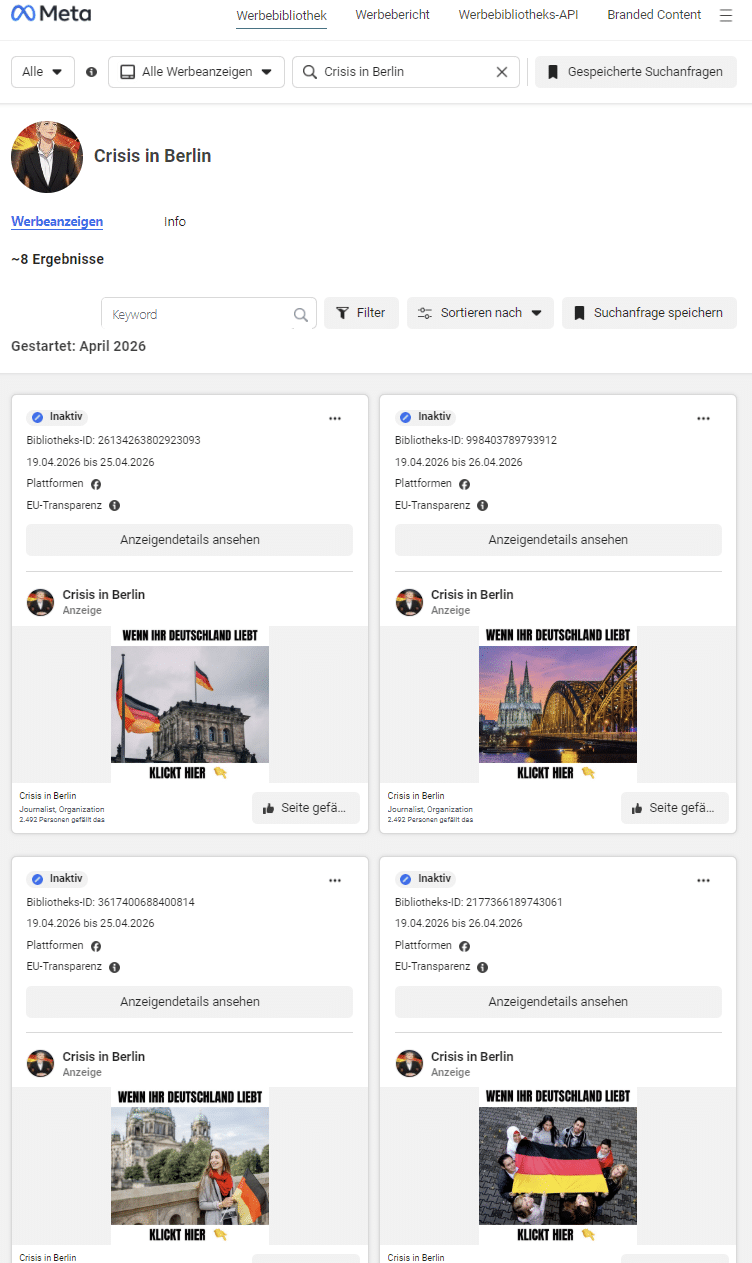Click Facebook platform icon in ad 26134263802923093
Screen dimensions: 752x1263
click(96, 484)
